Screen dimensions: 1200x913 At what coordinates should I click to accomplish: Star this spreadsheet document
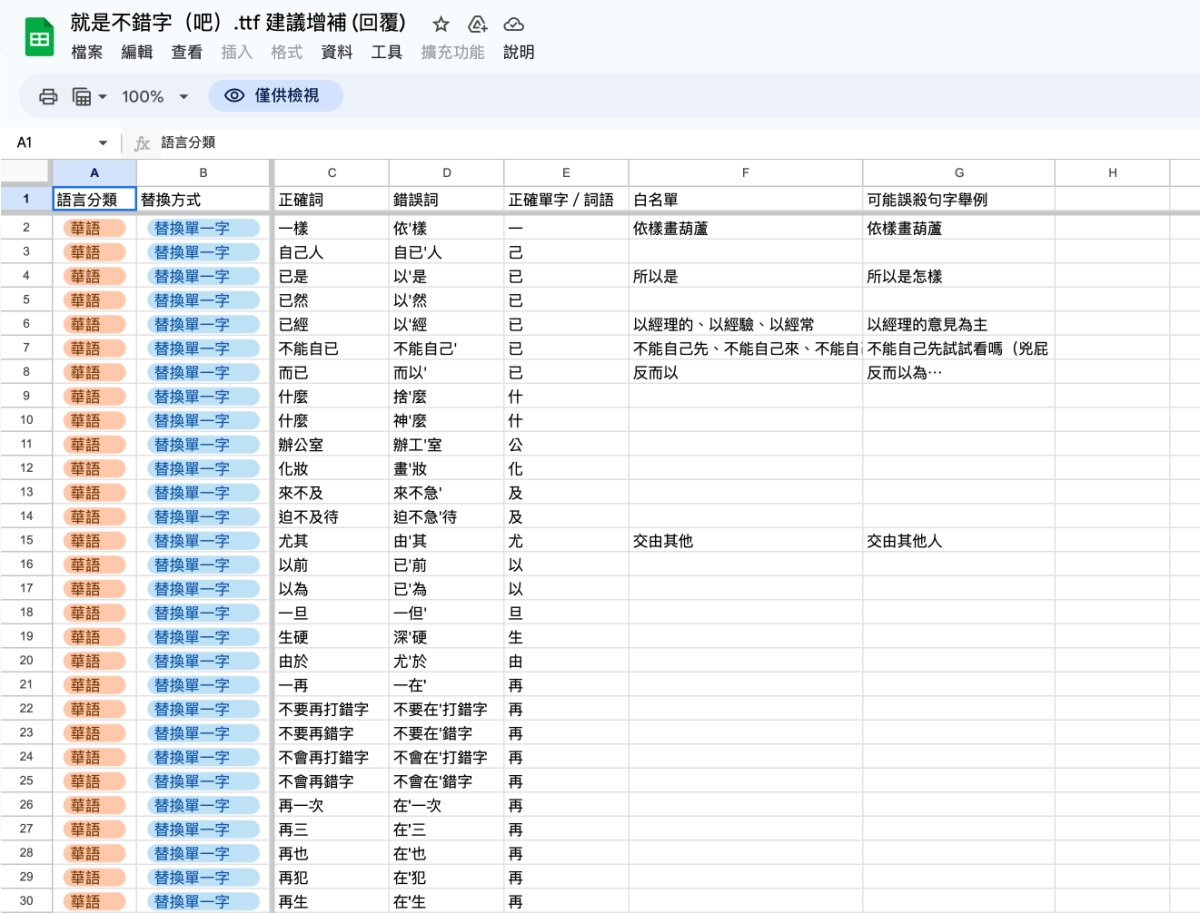[x=441, y=25]
